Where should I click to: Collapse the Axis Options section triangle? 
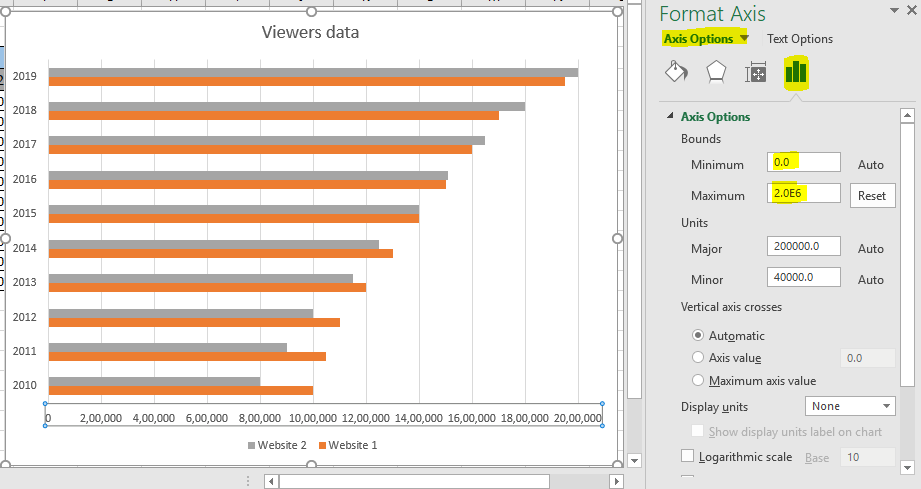[670, 116]
